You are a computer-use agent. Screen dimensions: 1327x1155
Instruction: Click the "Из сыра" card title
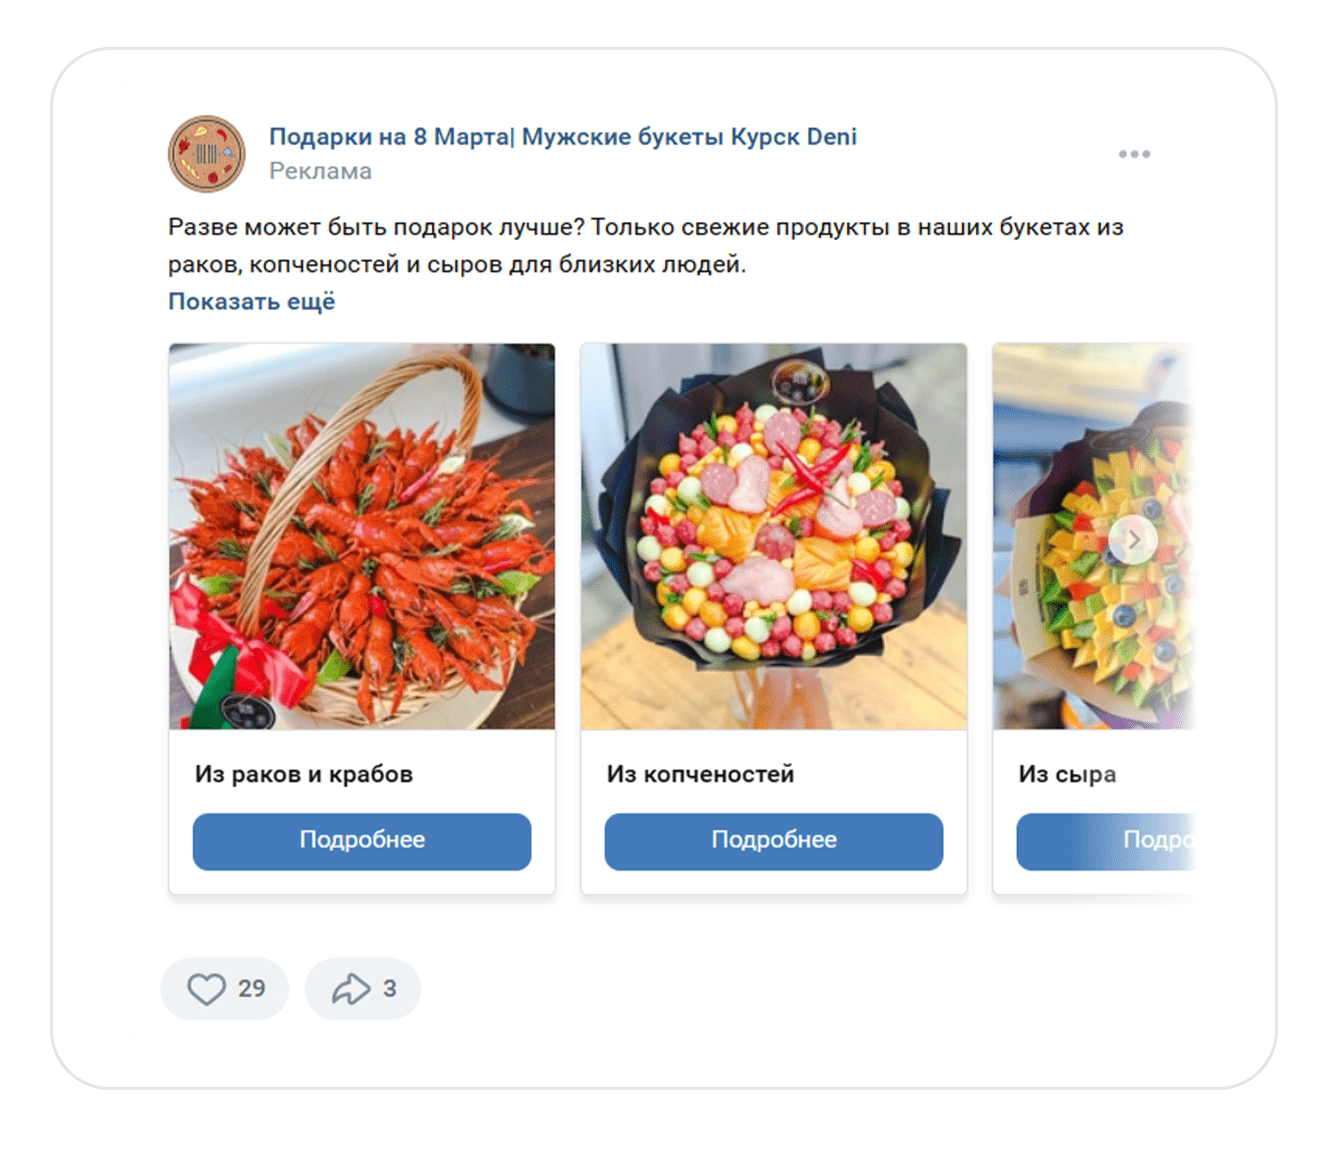(x=1067, y=774)
